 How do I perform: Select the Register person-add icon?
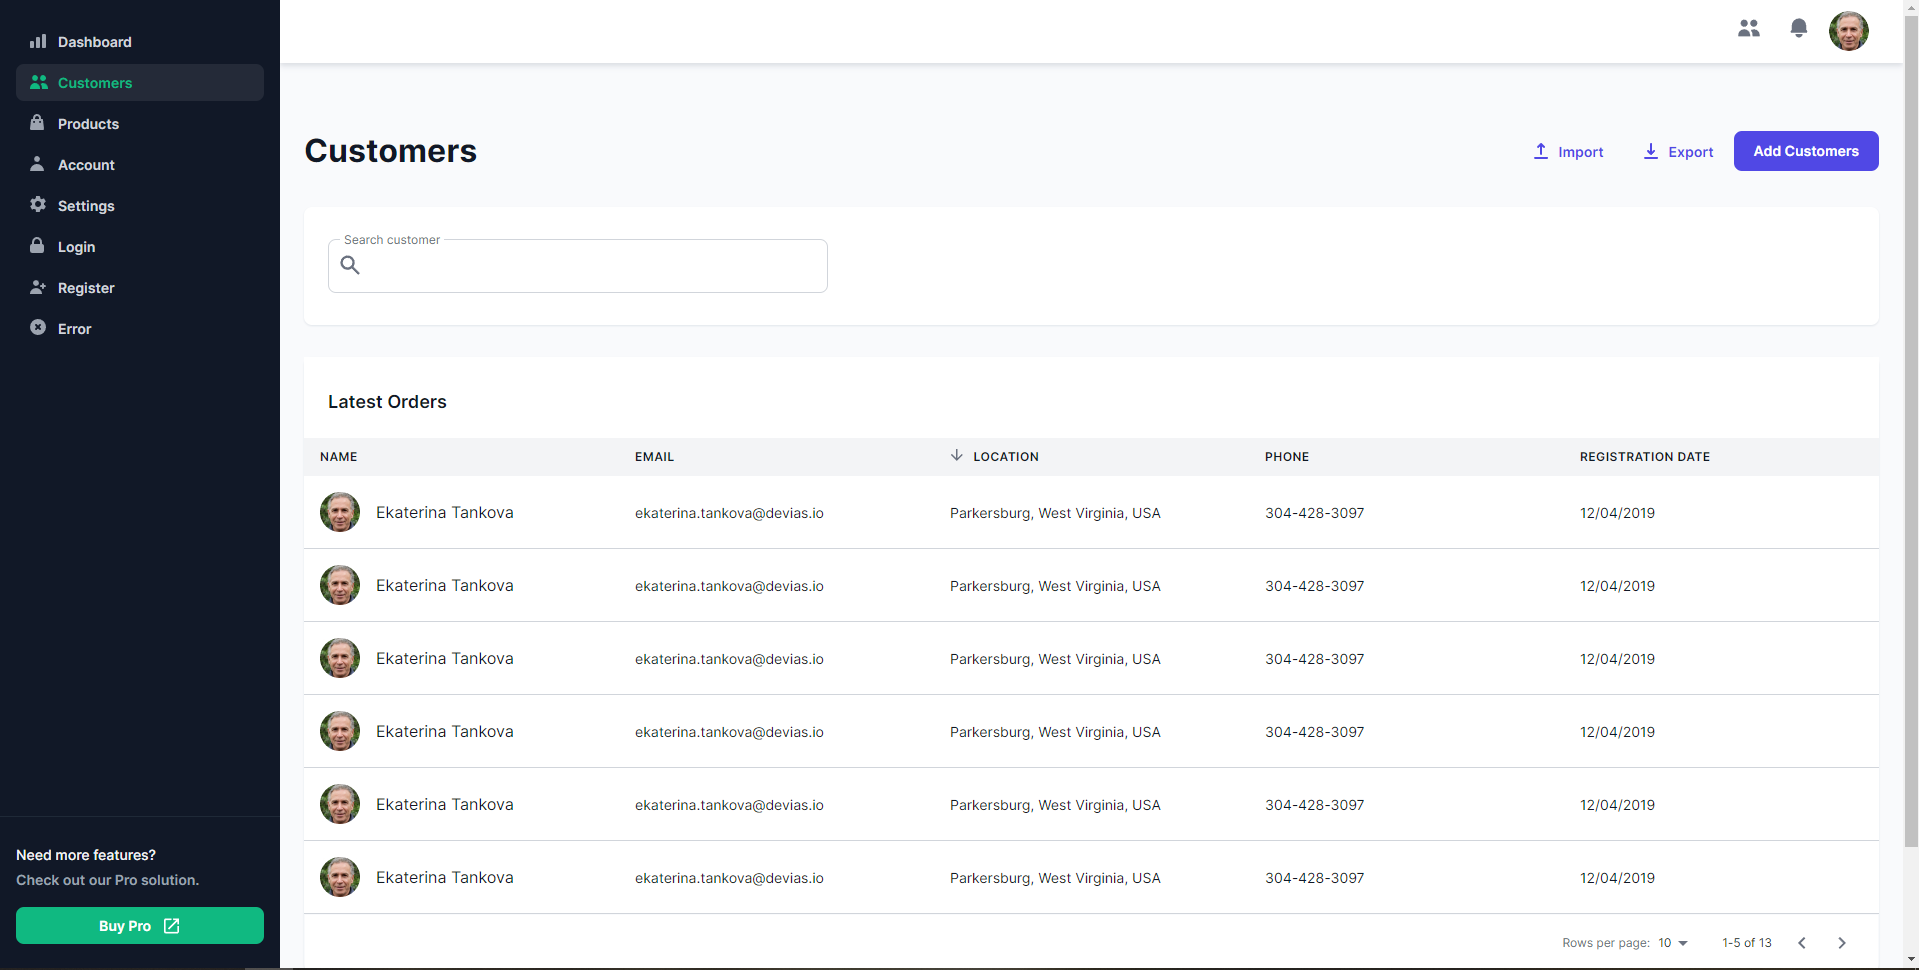pyautogui.click(x=37, y=287)
